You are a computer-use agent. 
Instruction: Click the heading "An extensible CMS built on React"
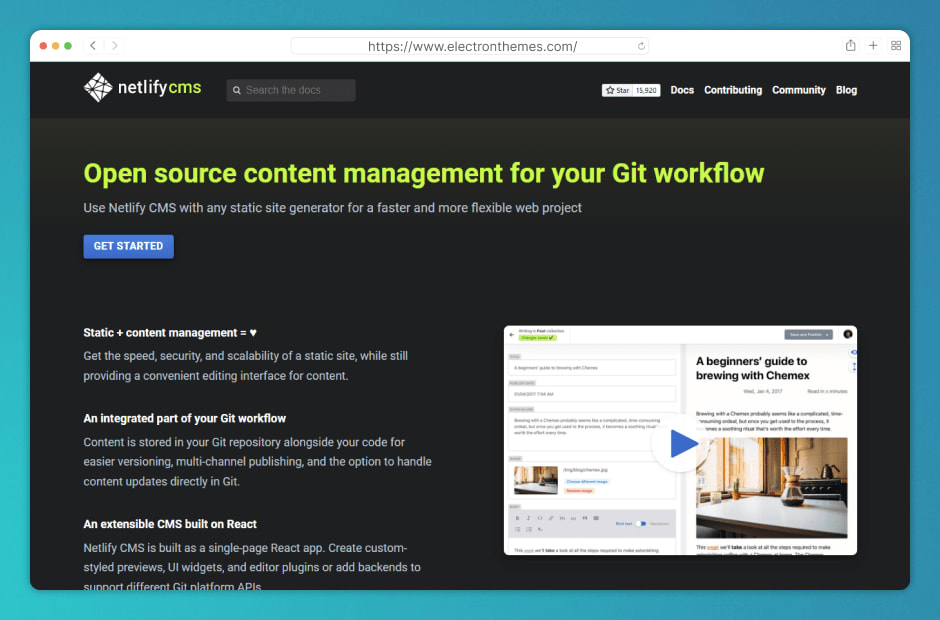pyautogui.click(x=170, y=524)
